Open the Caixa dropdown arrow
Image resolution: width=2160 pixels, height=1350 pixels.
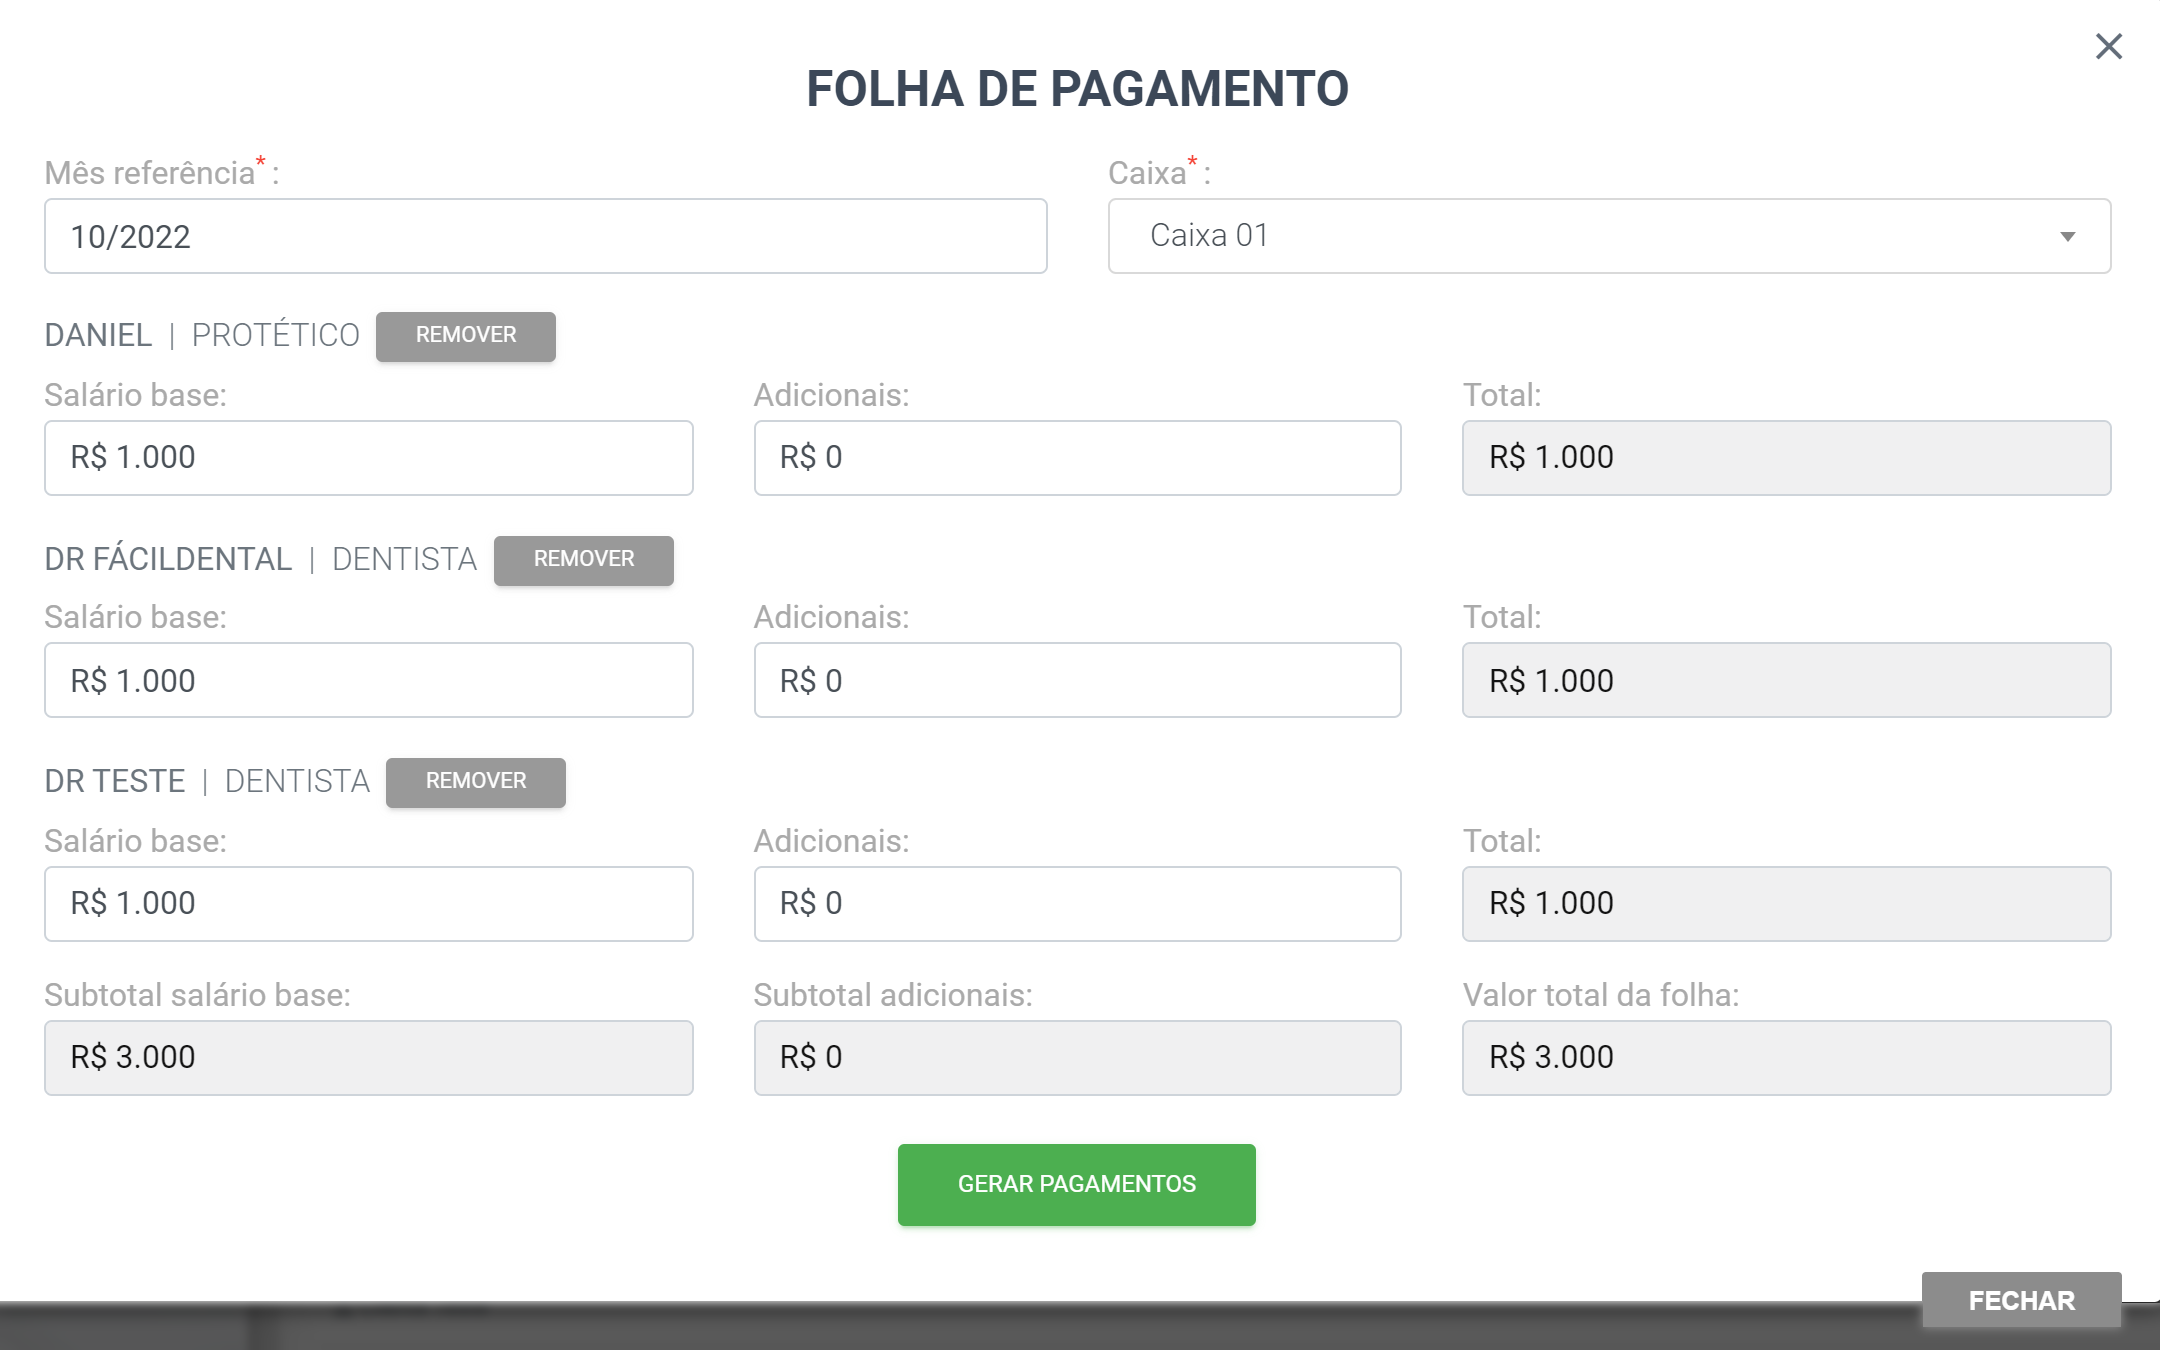tap(2067, 237)
